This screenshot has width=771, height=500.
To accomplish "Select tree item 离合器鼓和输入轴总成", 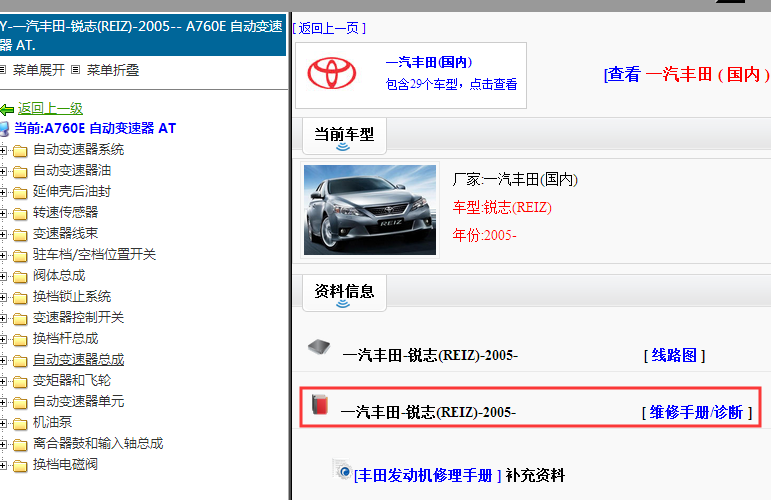I will [x=98, y=444].
